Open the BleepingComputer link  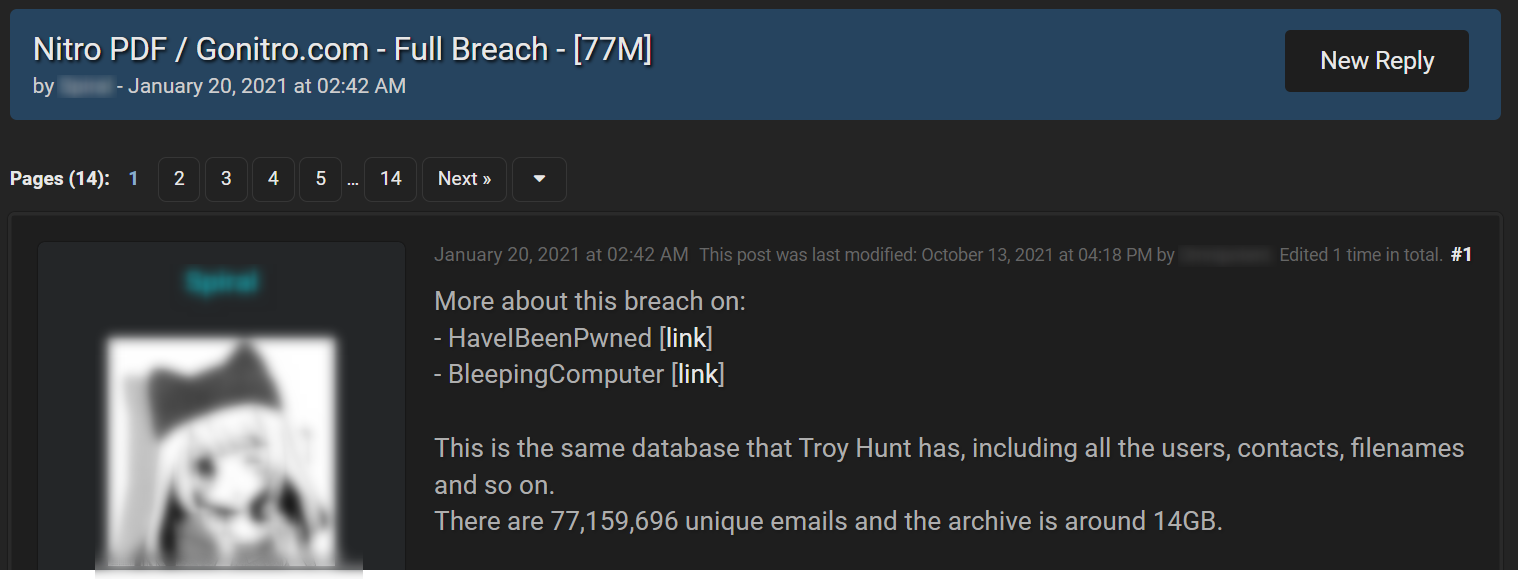click(698, 374)
